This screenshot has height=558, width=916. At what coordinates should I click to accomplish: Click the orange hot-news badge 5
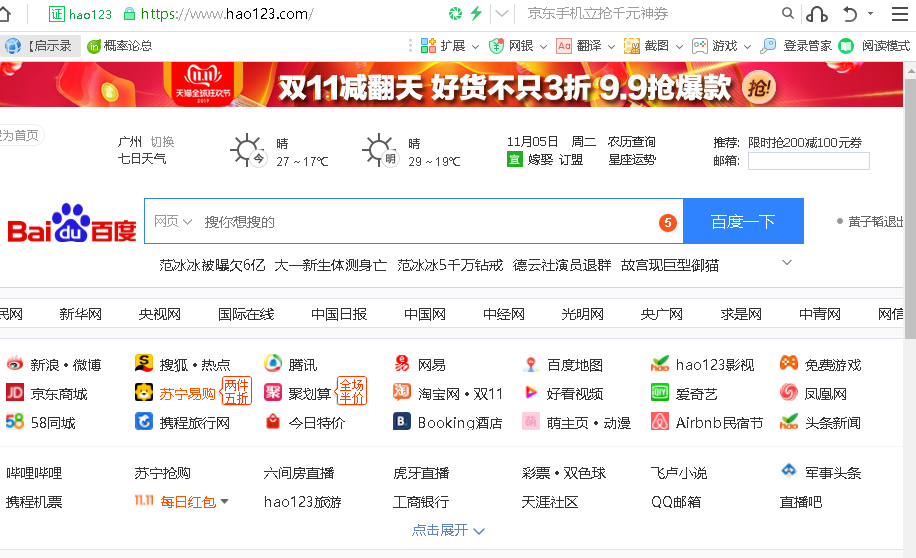[x=668, y=222]
